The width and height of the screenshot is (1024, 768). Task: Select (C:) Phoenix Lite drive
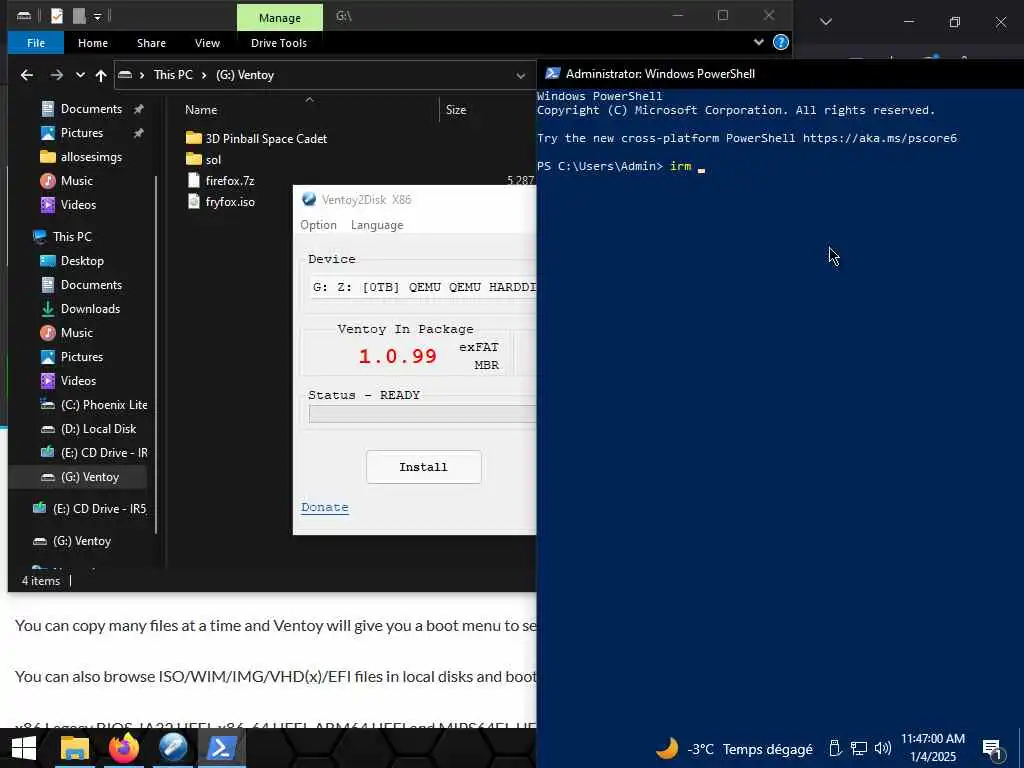103,405
